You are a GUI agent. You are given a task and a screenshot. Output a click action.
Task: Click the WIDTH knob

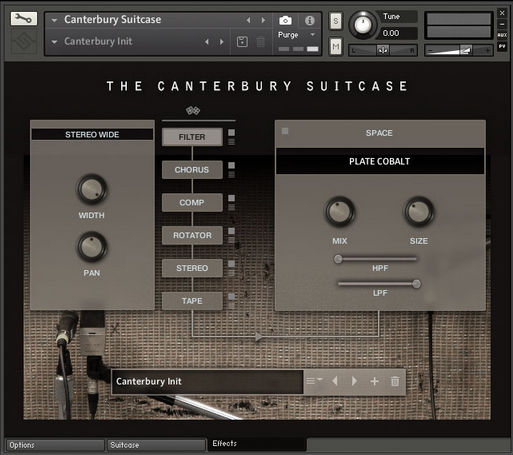click(92, 189)
